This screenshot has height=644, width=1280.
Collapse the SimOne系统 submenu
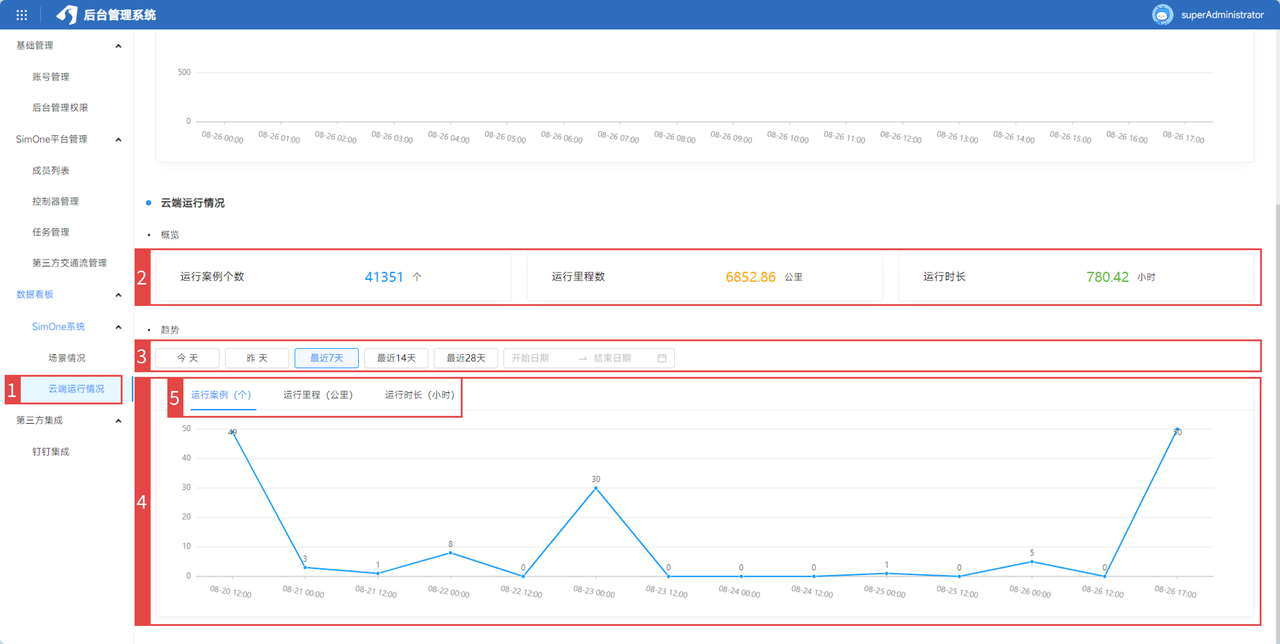pyautogui.click(x=119, y=327)
